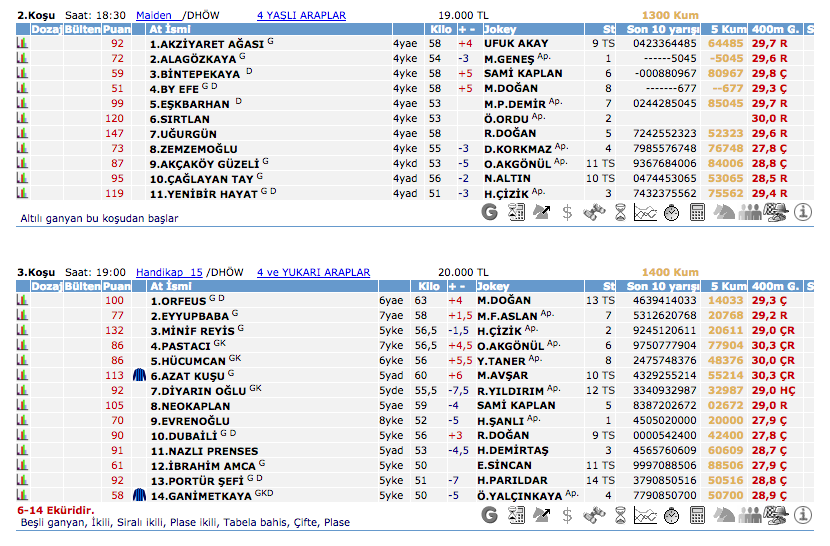
Task: Click the stopwatch icon under race 2
Action: coord(671,212)
